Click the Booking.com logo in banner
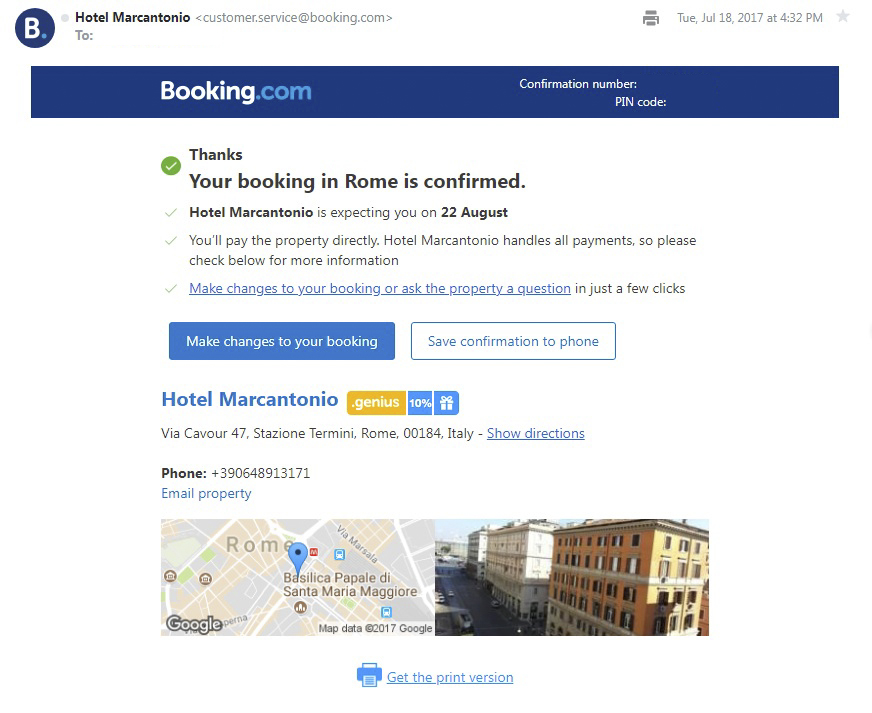Image resolution: width=872 pixels, height=713 pixels. (x=236, y=91)
